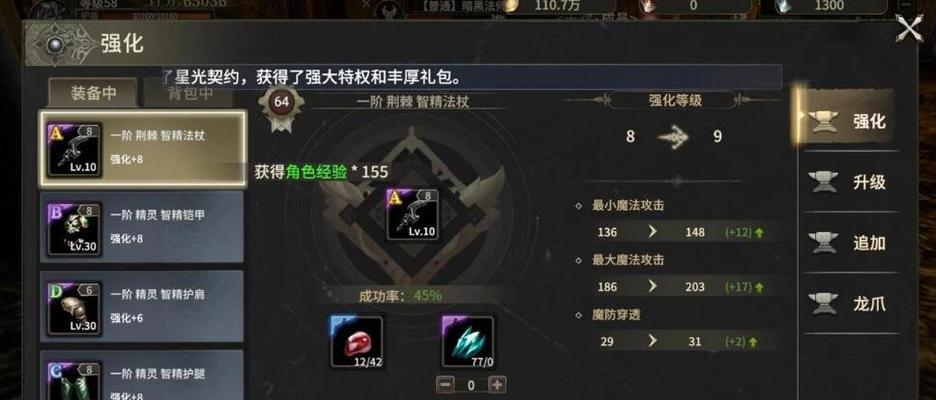Viewport: 936px width, 400px height.
Task: Select the 一阶 精灵 智精护腿 leg armor item
Action: point(142,375)
